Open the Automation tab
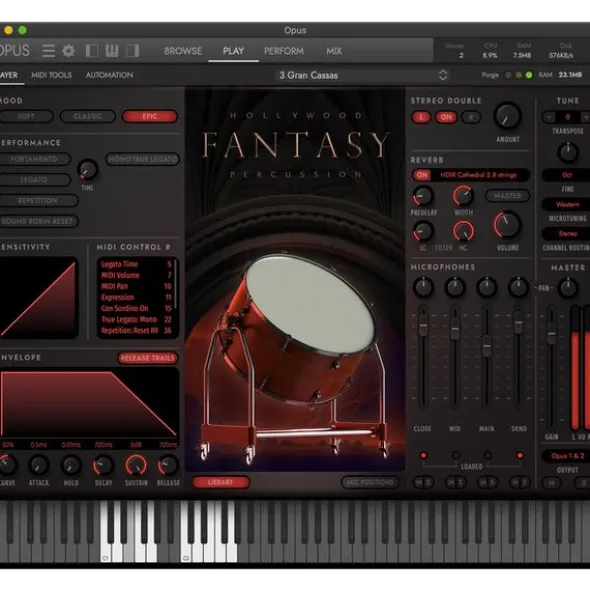Image resolution: width=590 pixels, height=591 pixels. pos(109,75)
